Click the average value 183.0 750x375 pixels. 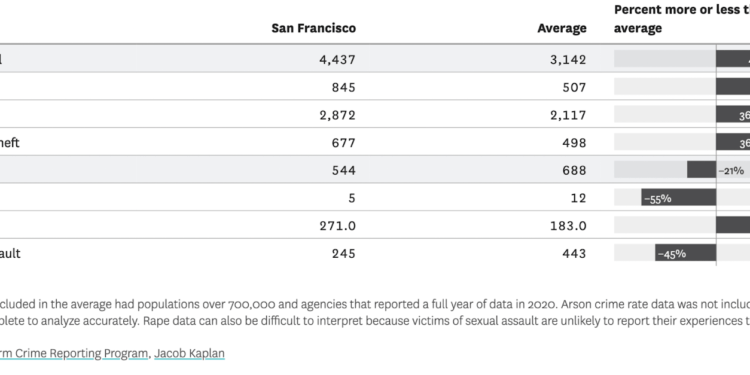pyautogui.click(x=568, y=225)
